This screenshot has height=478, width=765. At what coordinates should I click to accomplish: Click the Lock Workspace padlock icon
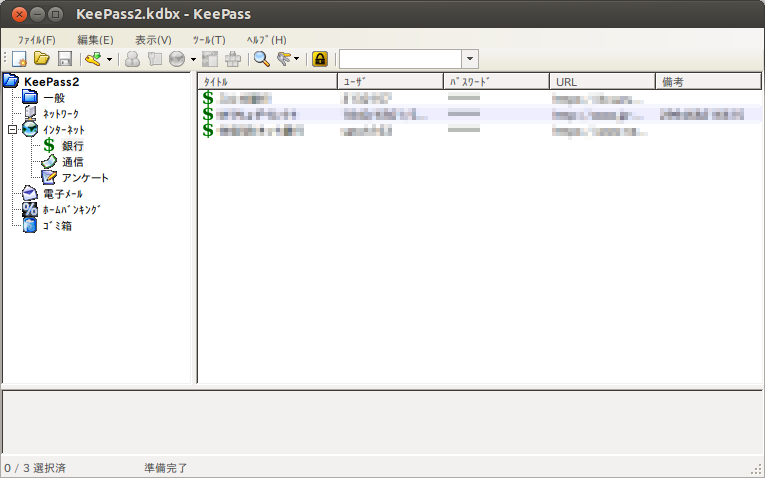coord(320,59)
